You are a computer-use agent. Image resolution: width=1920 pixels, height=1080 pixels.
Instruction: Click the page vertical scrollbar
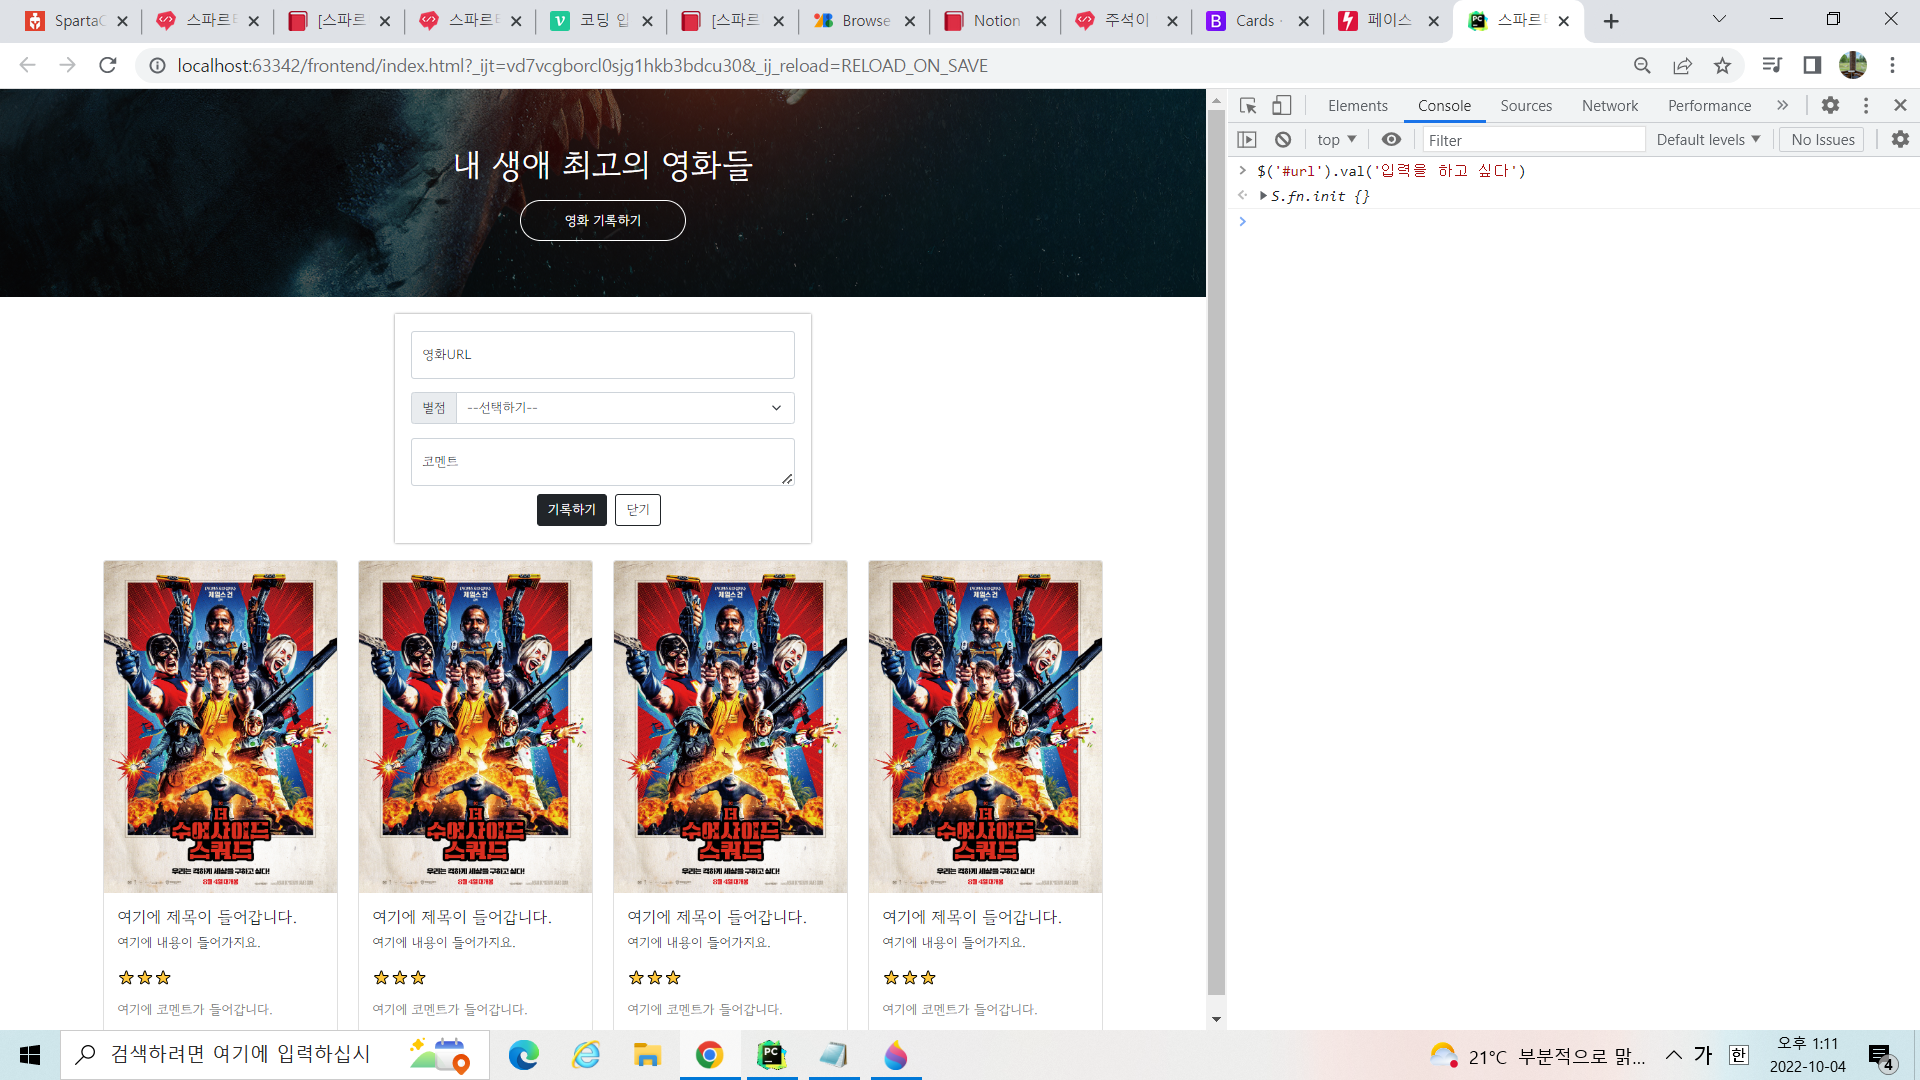(1216, 551)
